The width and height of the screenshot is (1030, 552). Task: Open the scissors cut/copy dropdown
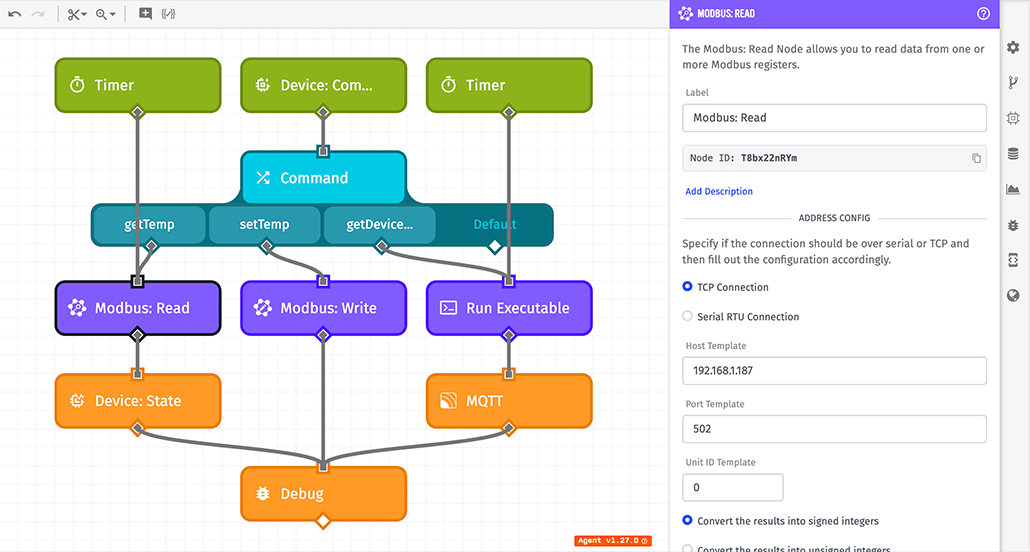77,14
